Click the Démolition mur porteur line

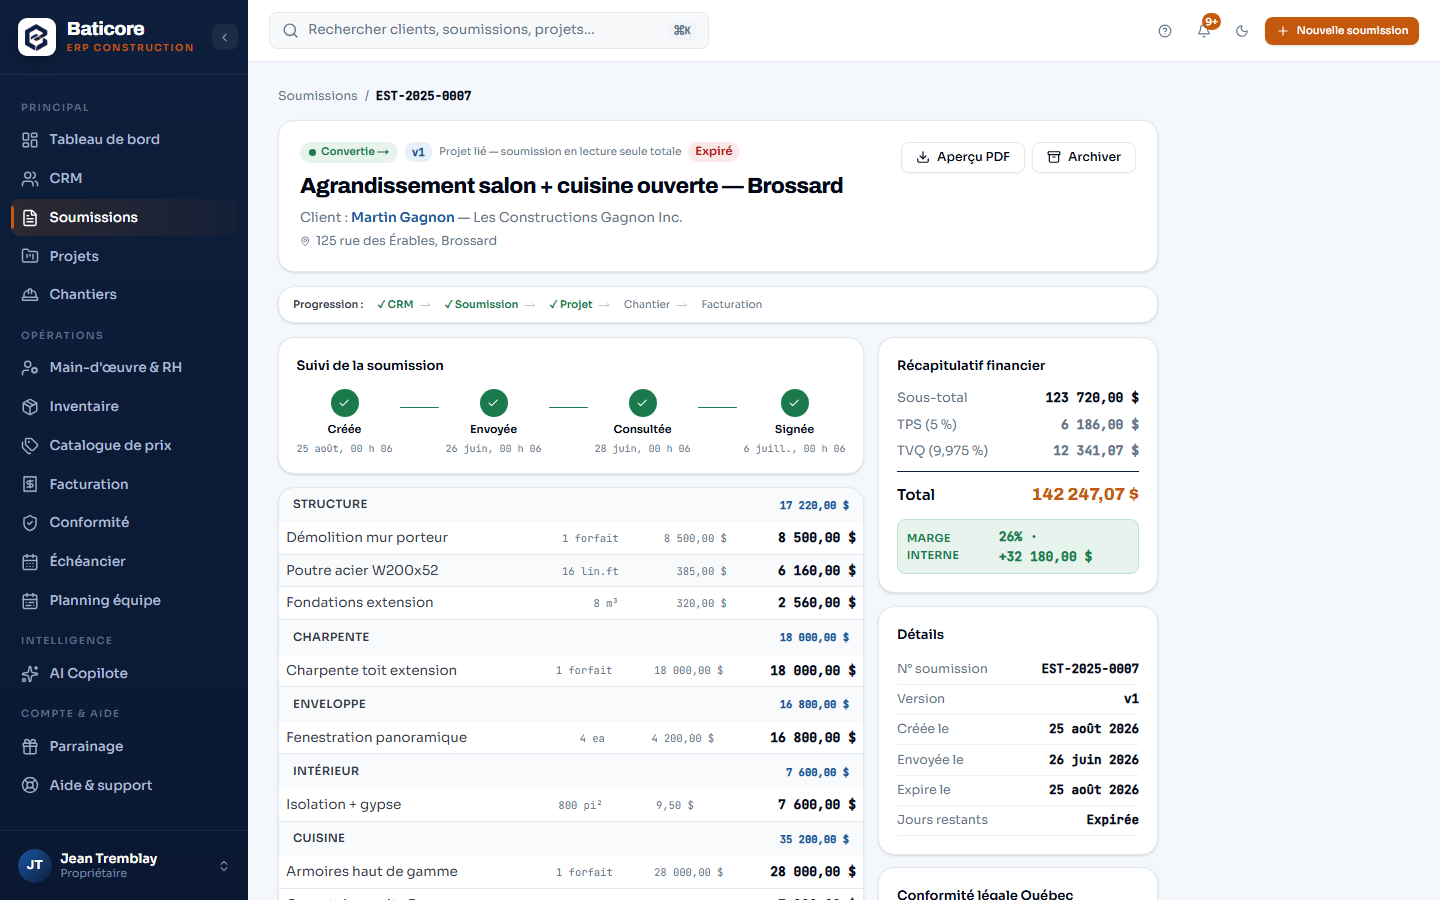571,538
